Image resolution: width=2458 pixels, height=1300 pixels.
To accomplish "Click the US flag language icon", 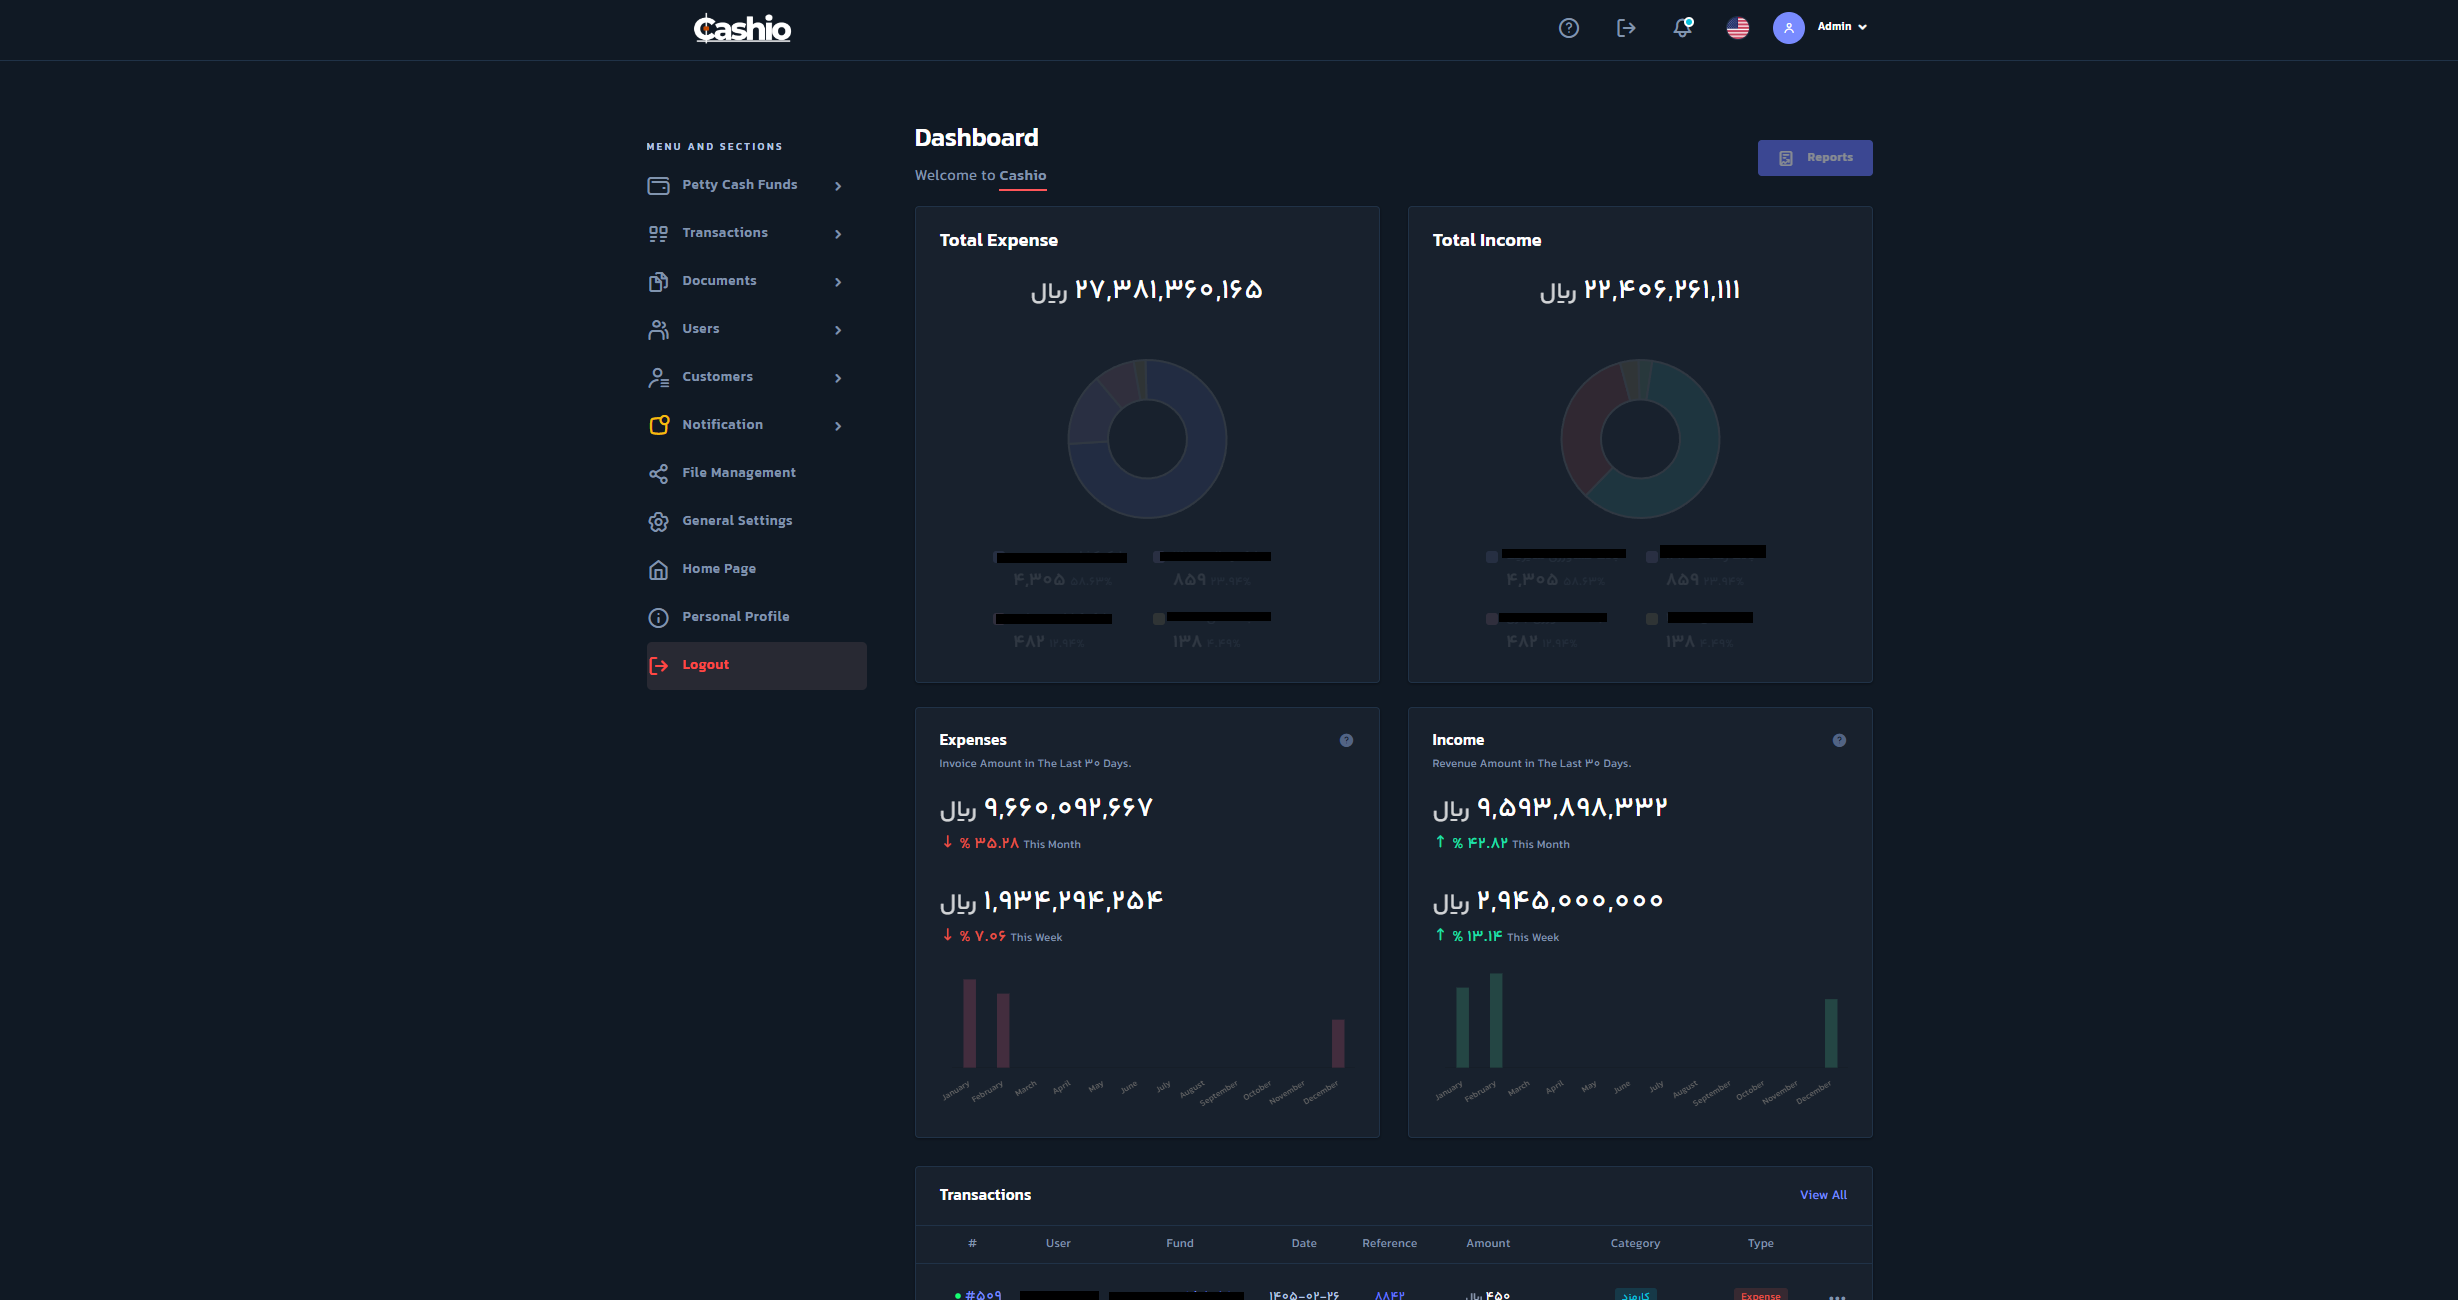I will coord(1738,28).
